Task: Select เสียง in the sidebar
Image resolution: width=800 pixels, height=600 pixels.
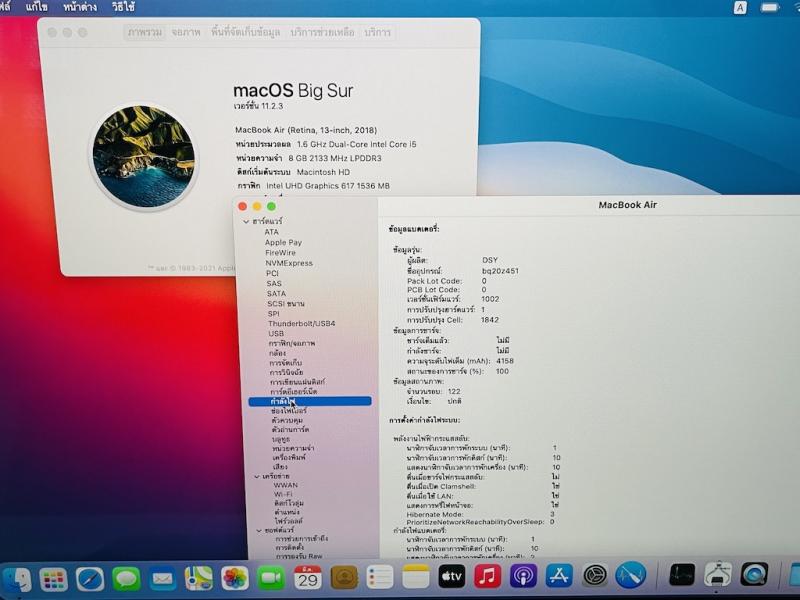Action: tap(280, 466)
